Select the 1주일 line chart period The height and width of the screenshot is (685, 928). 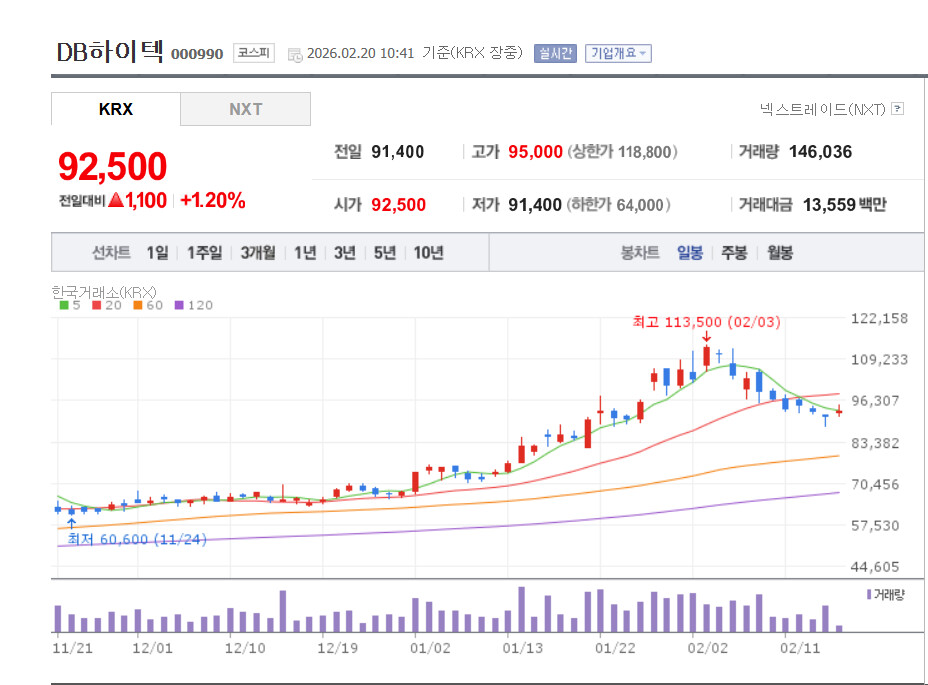pyautogui.click(x=205, y=253)
